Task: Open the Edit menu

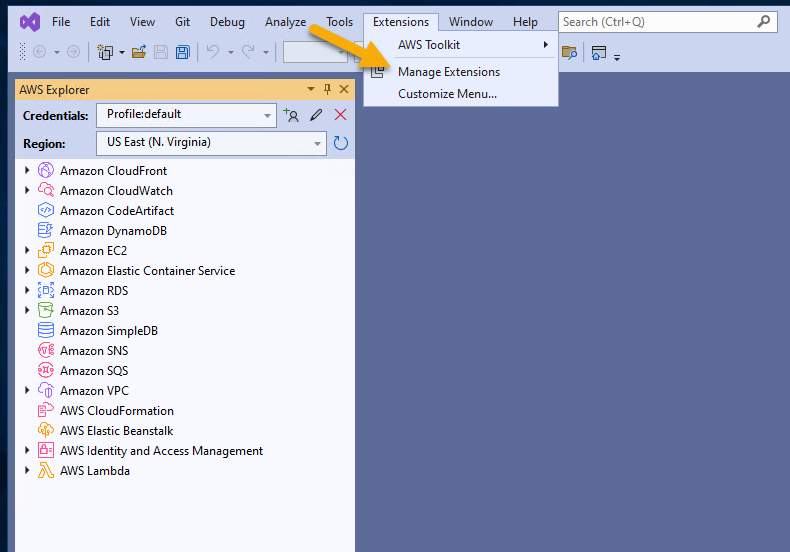Action: click(x=100, y=22)
